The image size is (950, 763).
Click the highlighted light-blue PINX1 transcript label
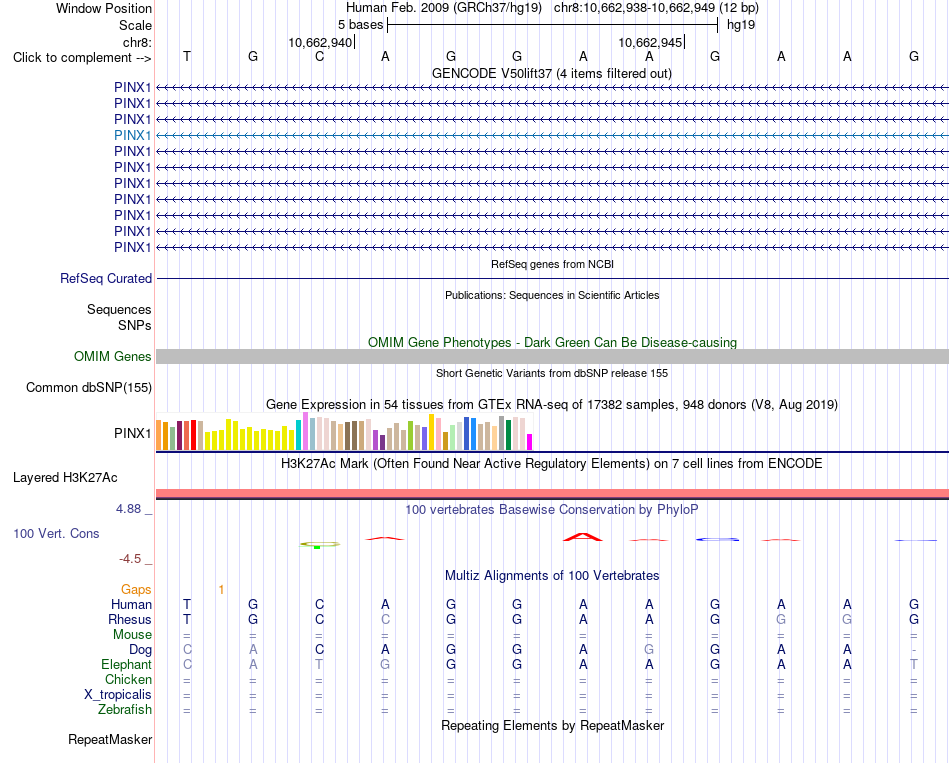pyautogui.click(x=132, y=135)
